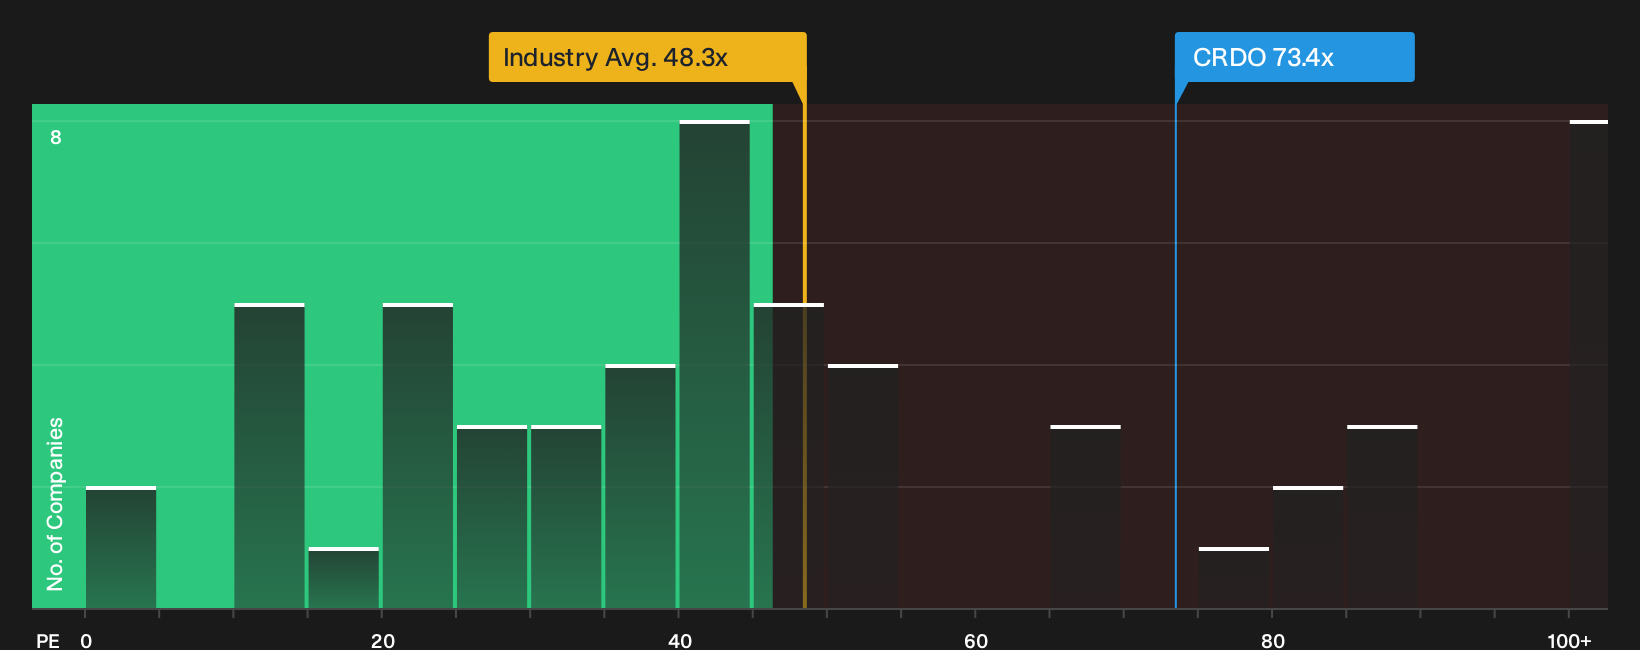Select the histogram bar at PE 25-30
The height and width of the screenshot is (650, 1640).
[492, 517]
